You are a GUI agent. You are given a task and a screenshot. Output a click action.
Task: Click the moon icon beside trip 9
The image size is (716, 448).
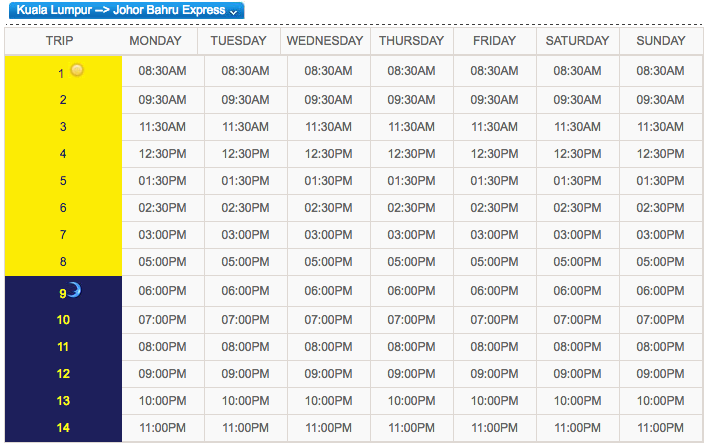[x=74, y=290]
